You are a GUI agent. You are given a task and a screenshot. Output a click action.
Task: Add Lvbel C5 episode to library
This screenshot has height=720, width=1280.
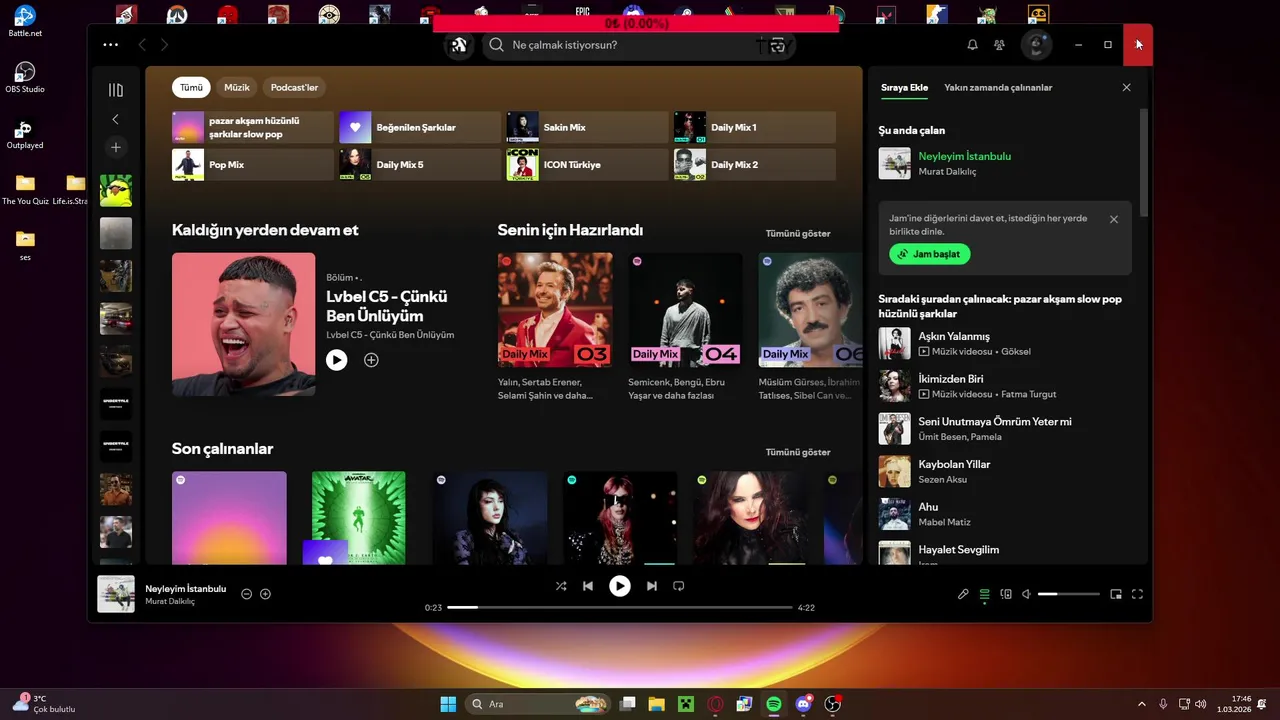371,360
